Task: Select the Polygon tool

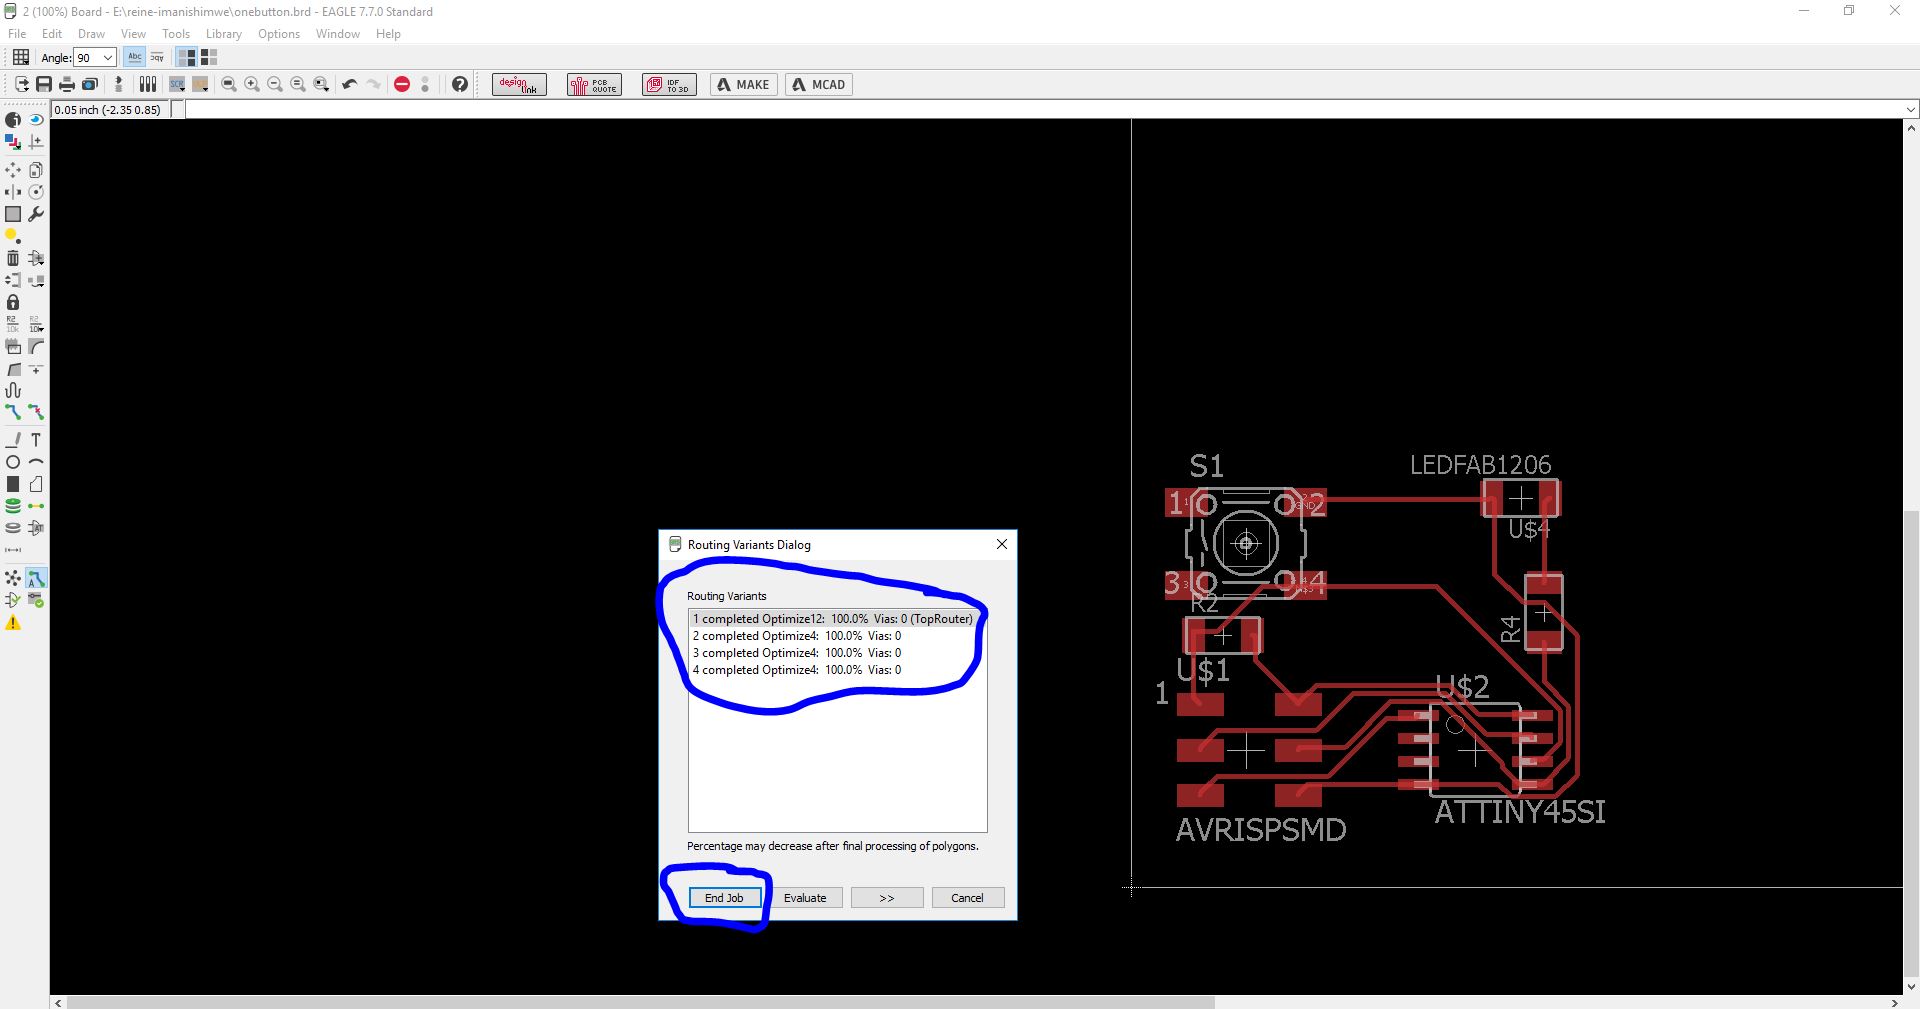Action: tap(36, 484)
